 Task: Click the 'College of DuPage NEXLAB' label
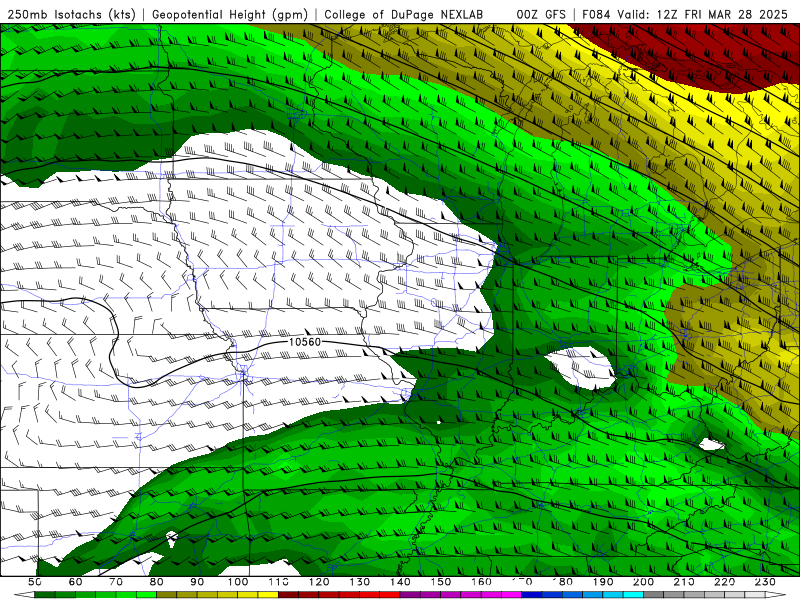point(404,14)
